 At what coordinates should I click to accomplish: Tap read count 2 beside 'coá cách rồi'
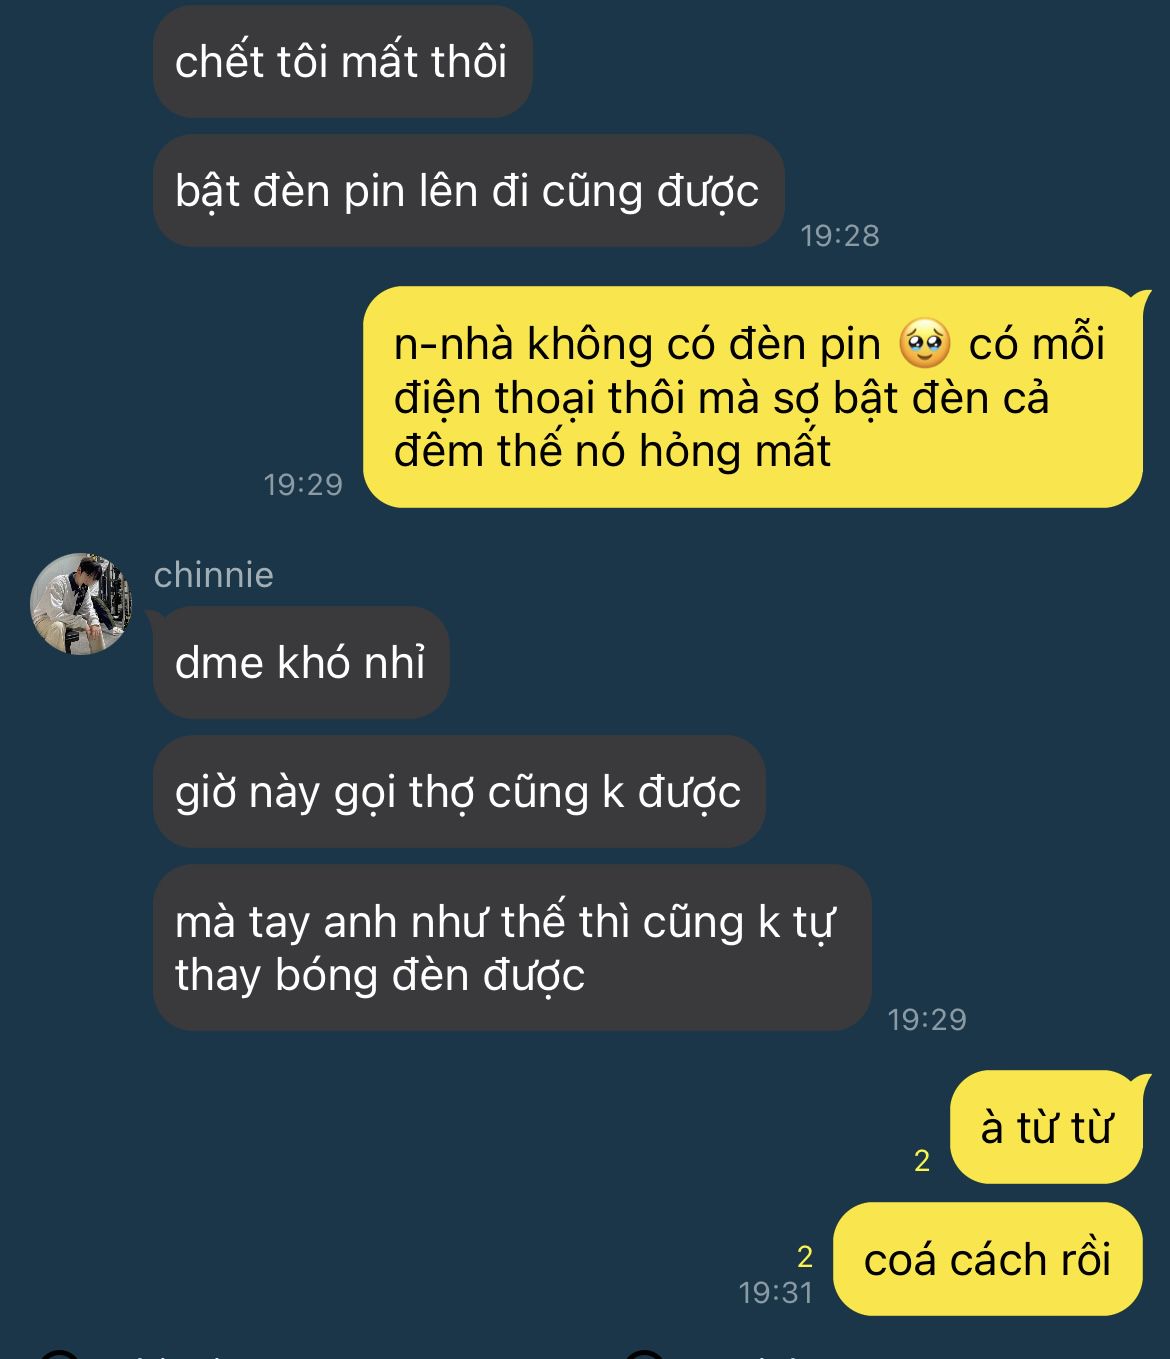point(805,1256)
